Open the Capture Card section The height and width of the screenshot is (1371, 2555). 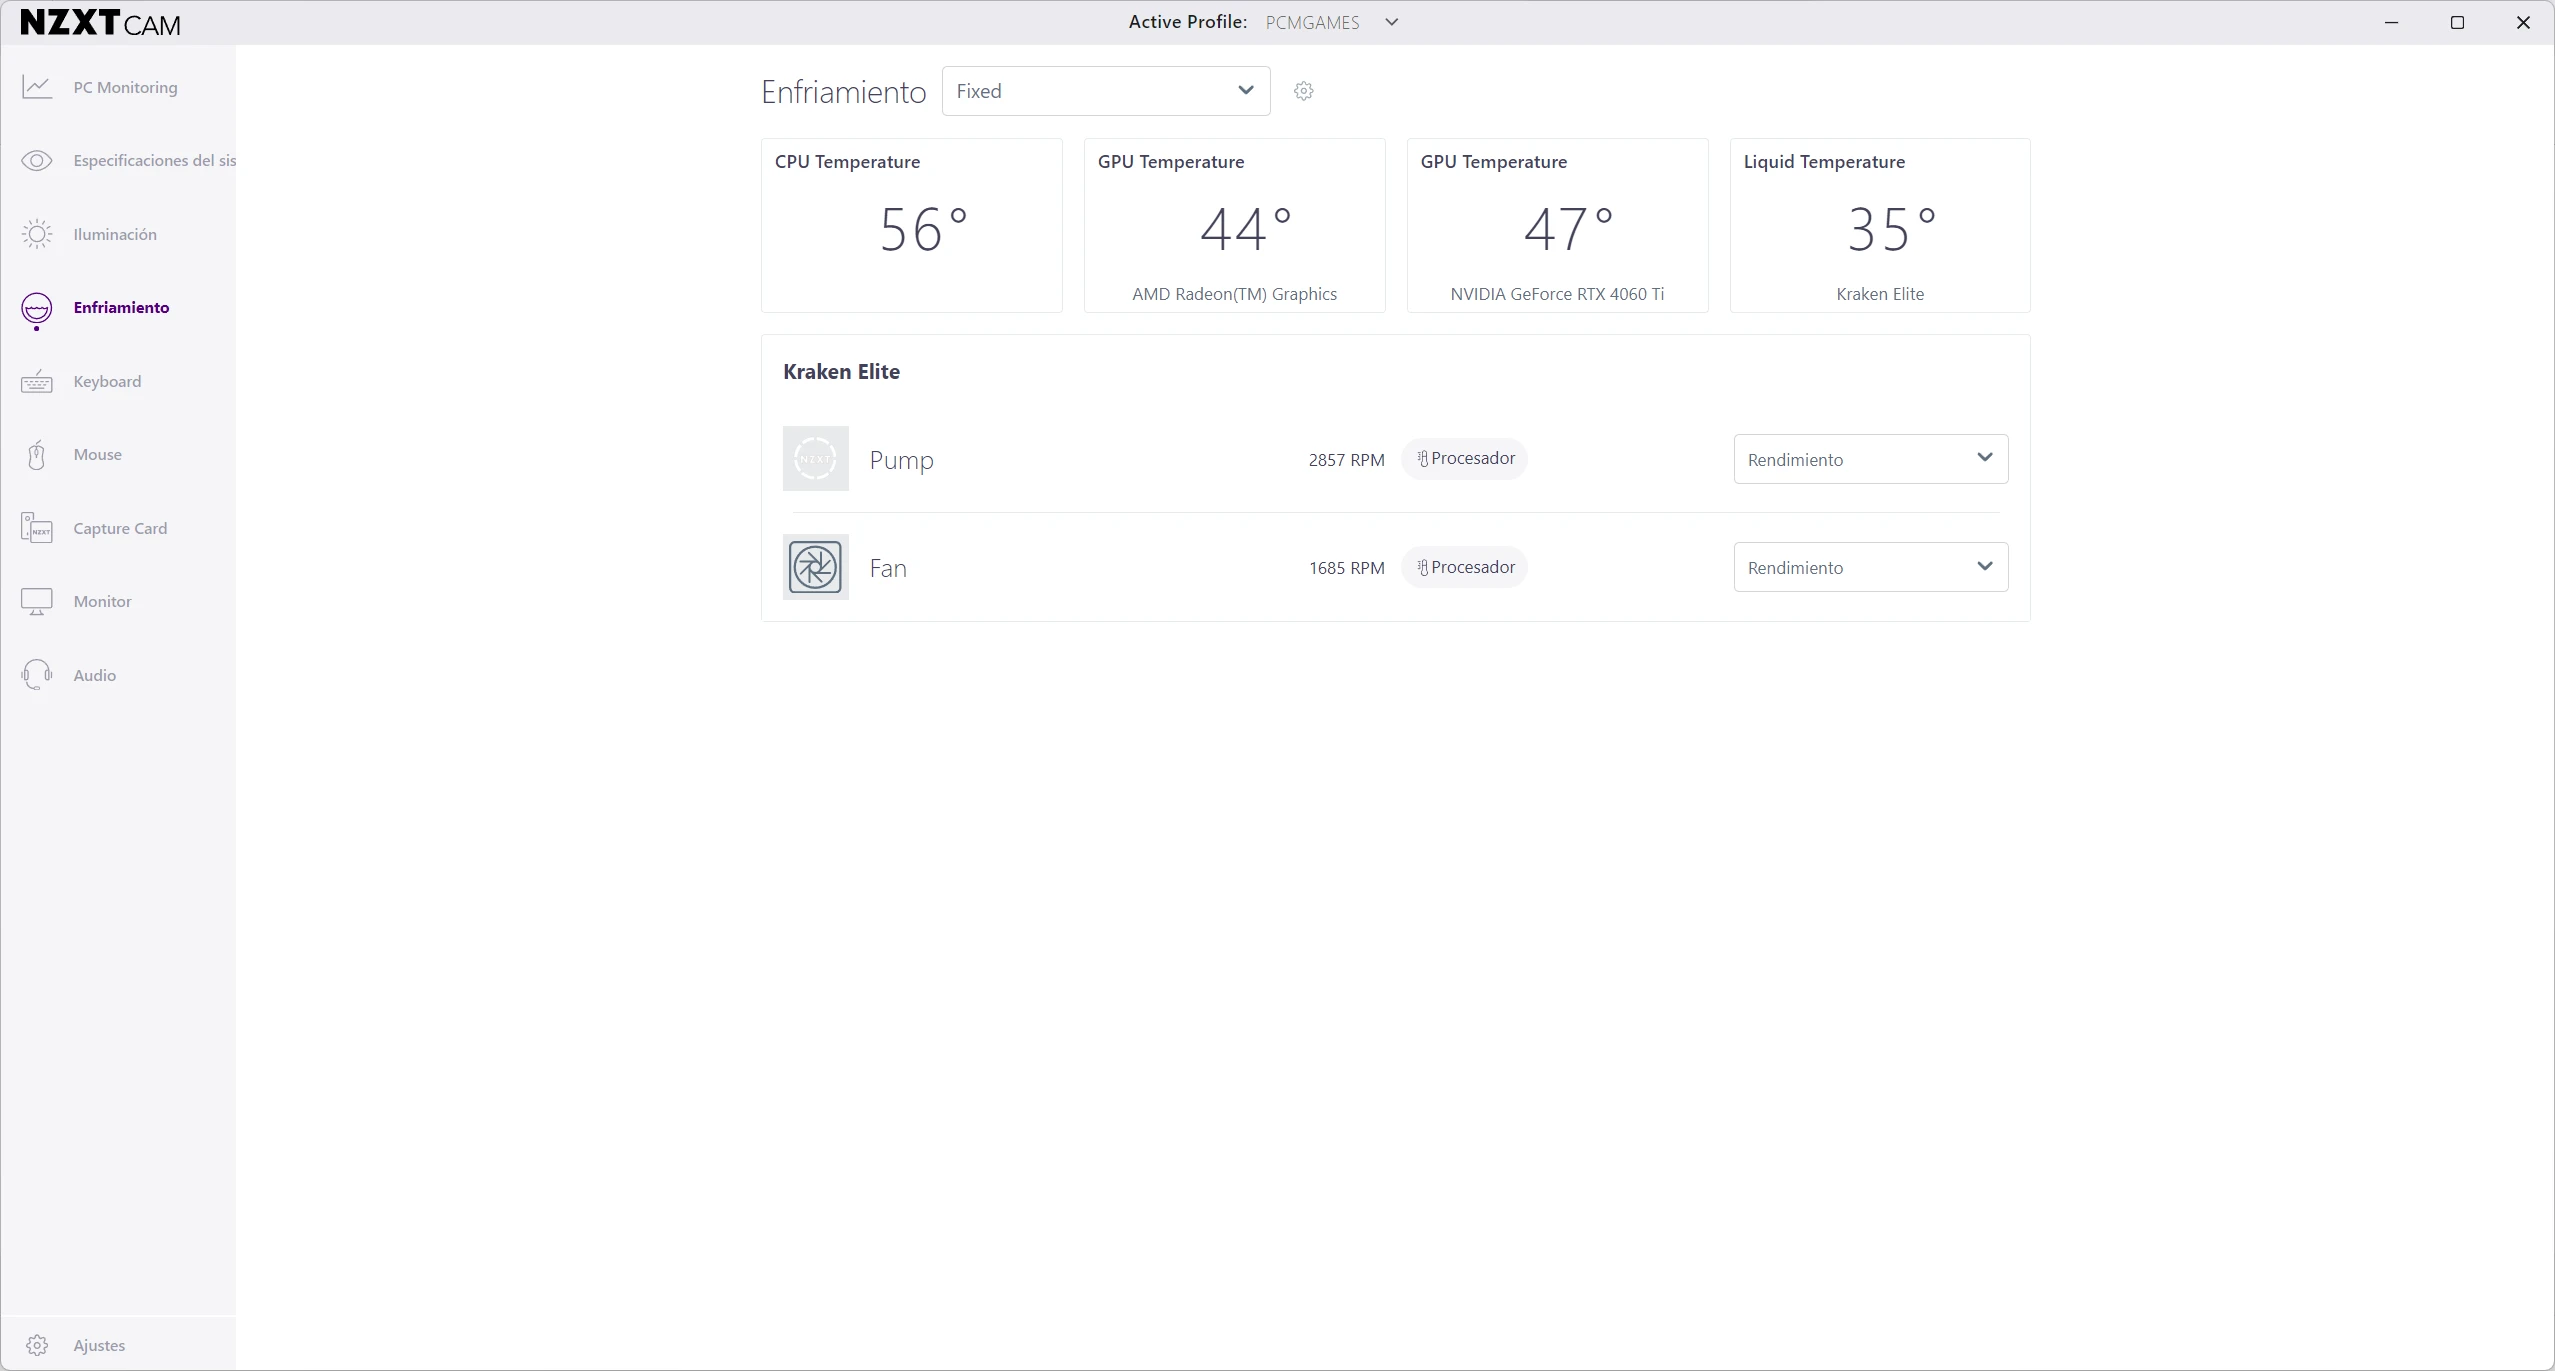click(120, 528)
